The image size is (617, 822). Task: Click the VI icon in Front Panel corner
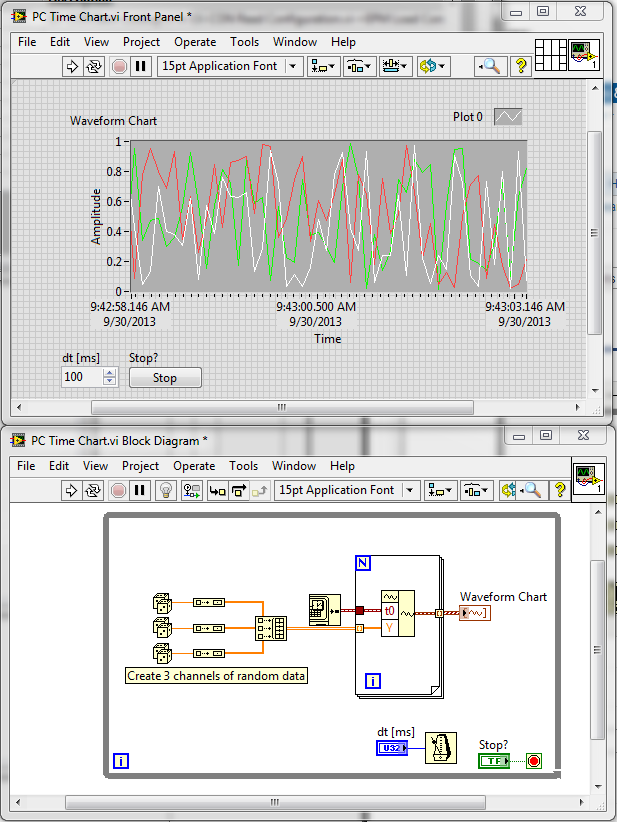pyautogui.click(x=584, y=55)
